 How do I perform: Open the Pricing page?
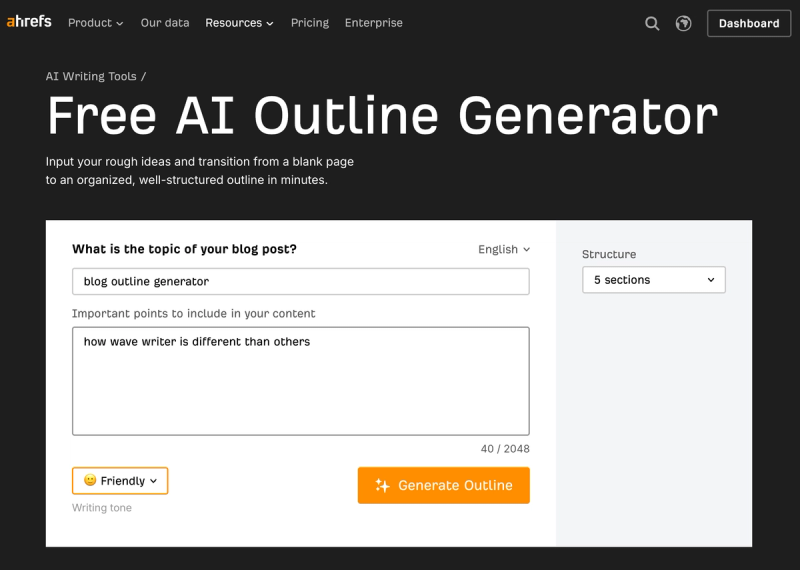[x=310, y=23]
